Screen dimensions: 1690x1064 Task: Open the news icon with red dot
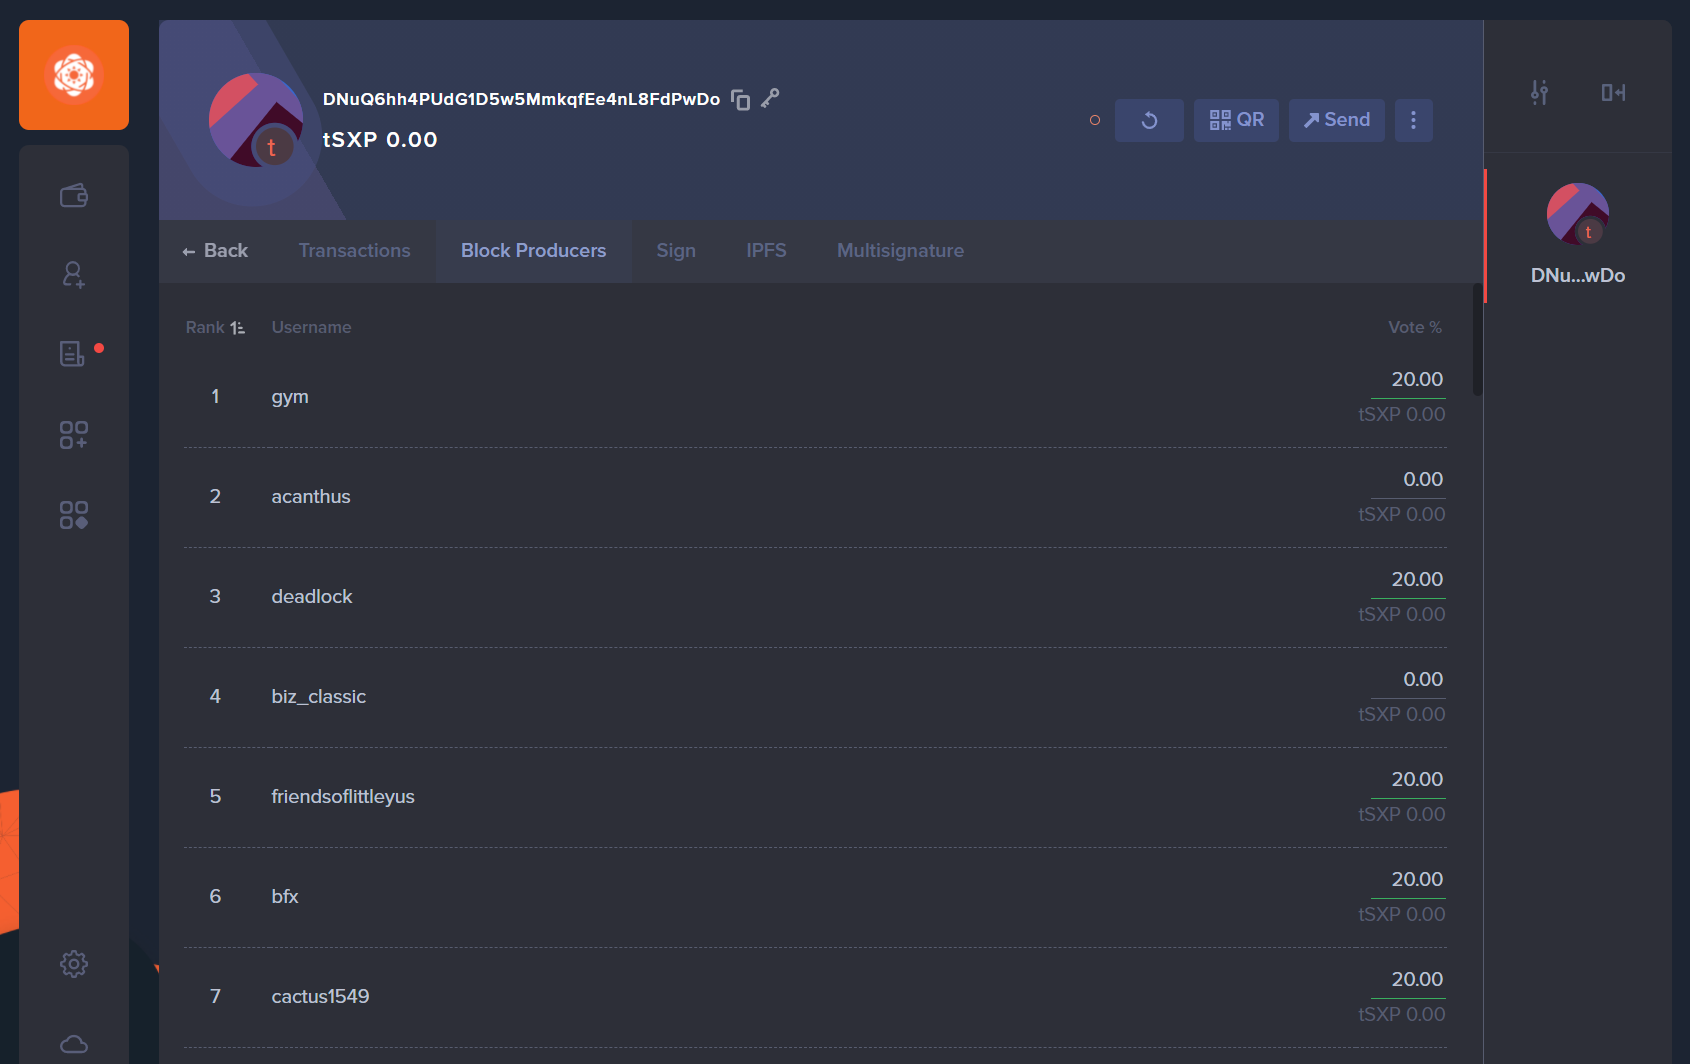74,353
